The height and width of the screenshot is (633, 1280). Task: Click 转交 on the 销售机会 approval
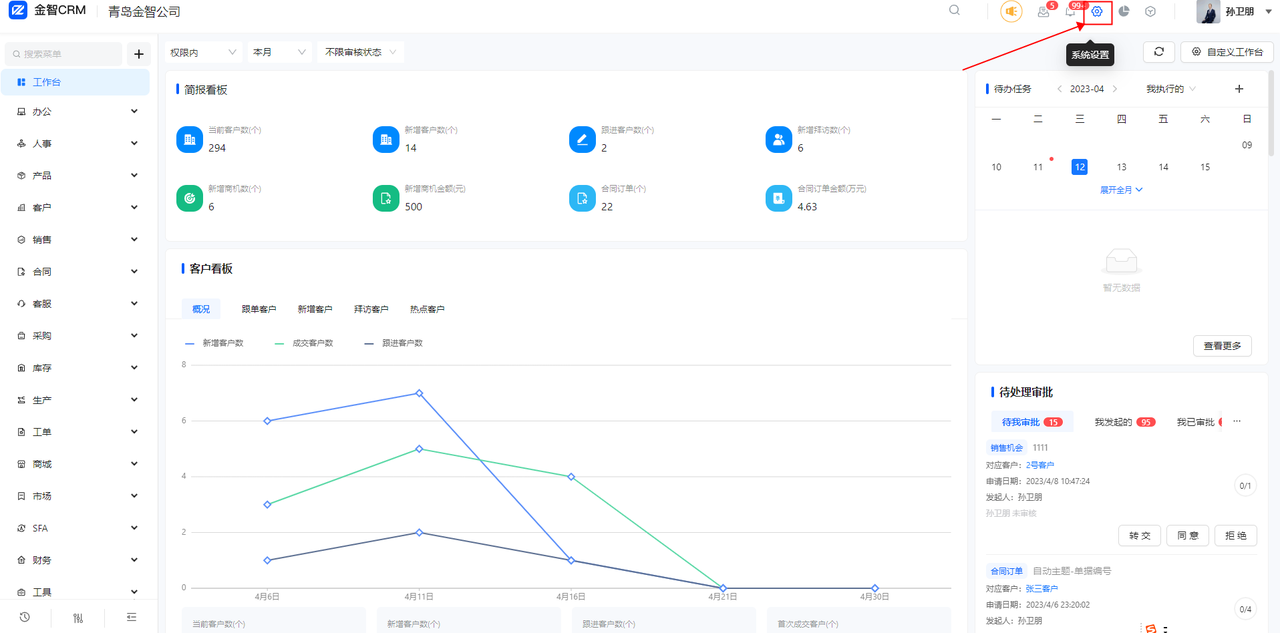[1140, 536]
